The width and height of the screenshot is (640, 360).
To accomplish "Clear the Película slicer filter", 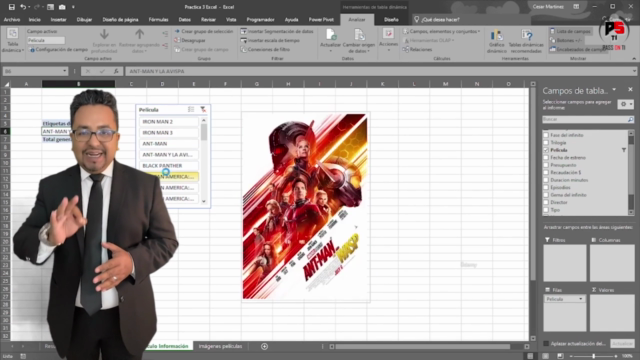I will tap(203, 109).
